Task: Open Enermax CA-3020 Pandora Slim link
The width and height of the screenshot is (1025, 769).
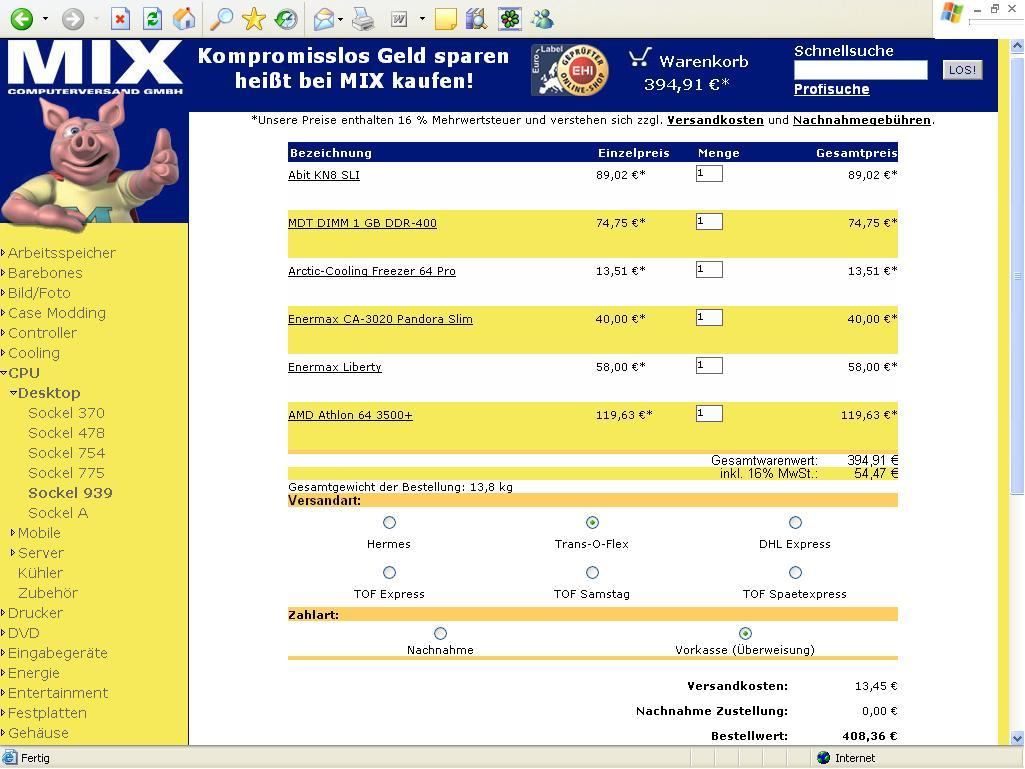Action: (x=380, y=319)
